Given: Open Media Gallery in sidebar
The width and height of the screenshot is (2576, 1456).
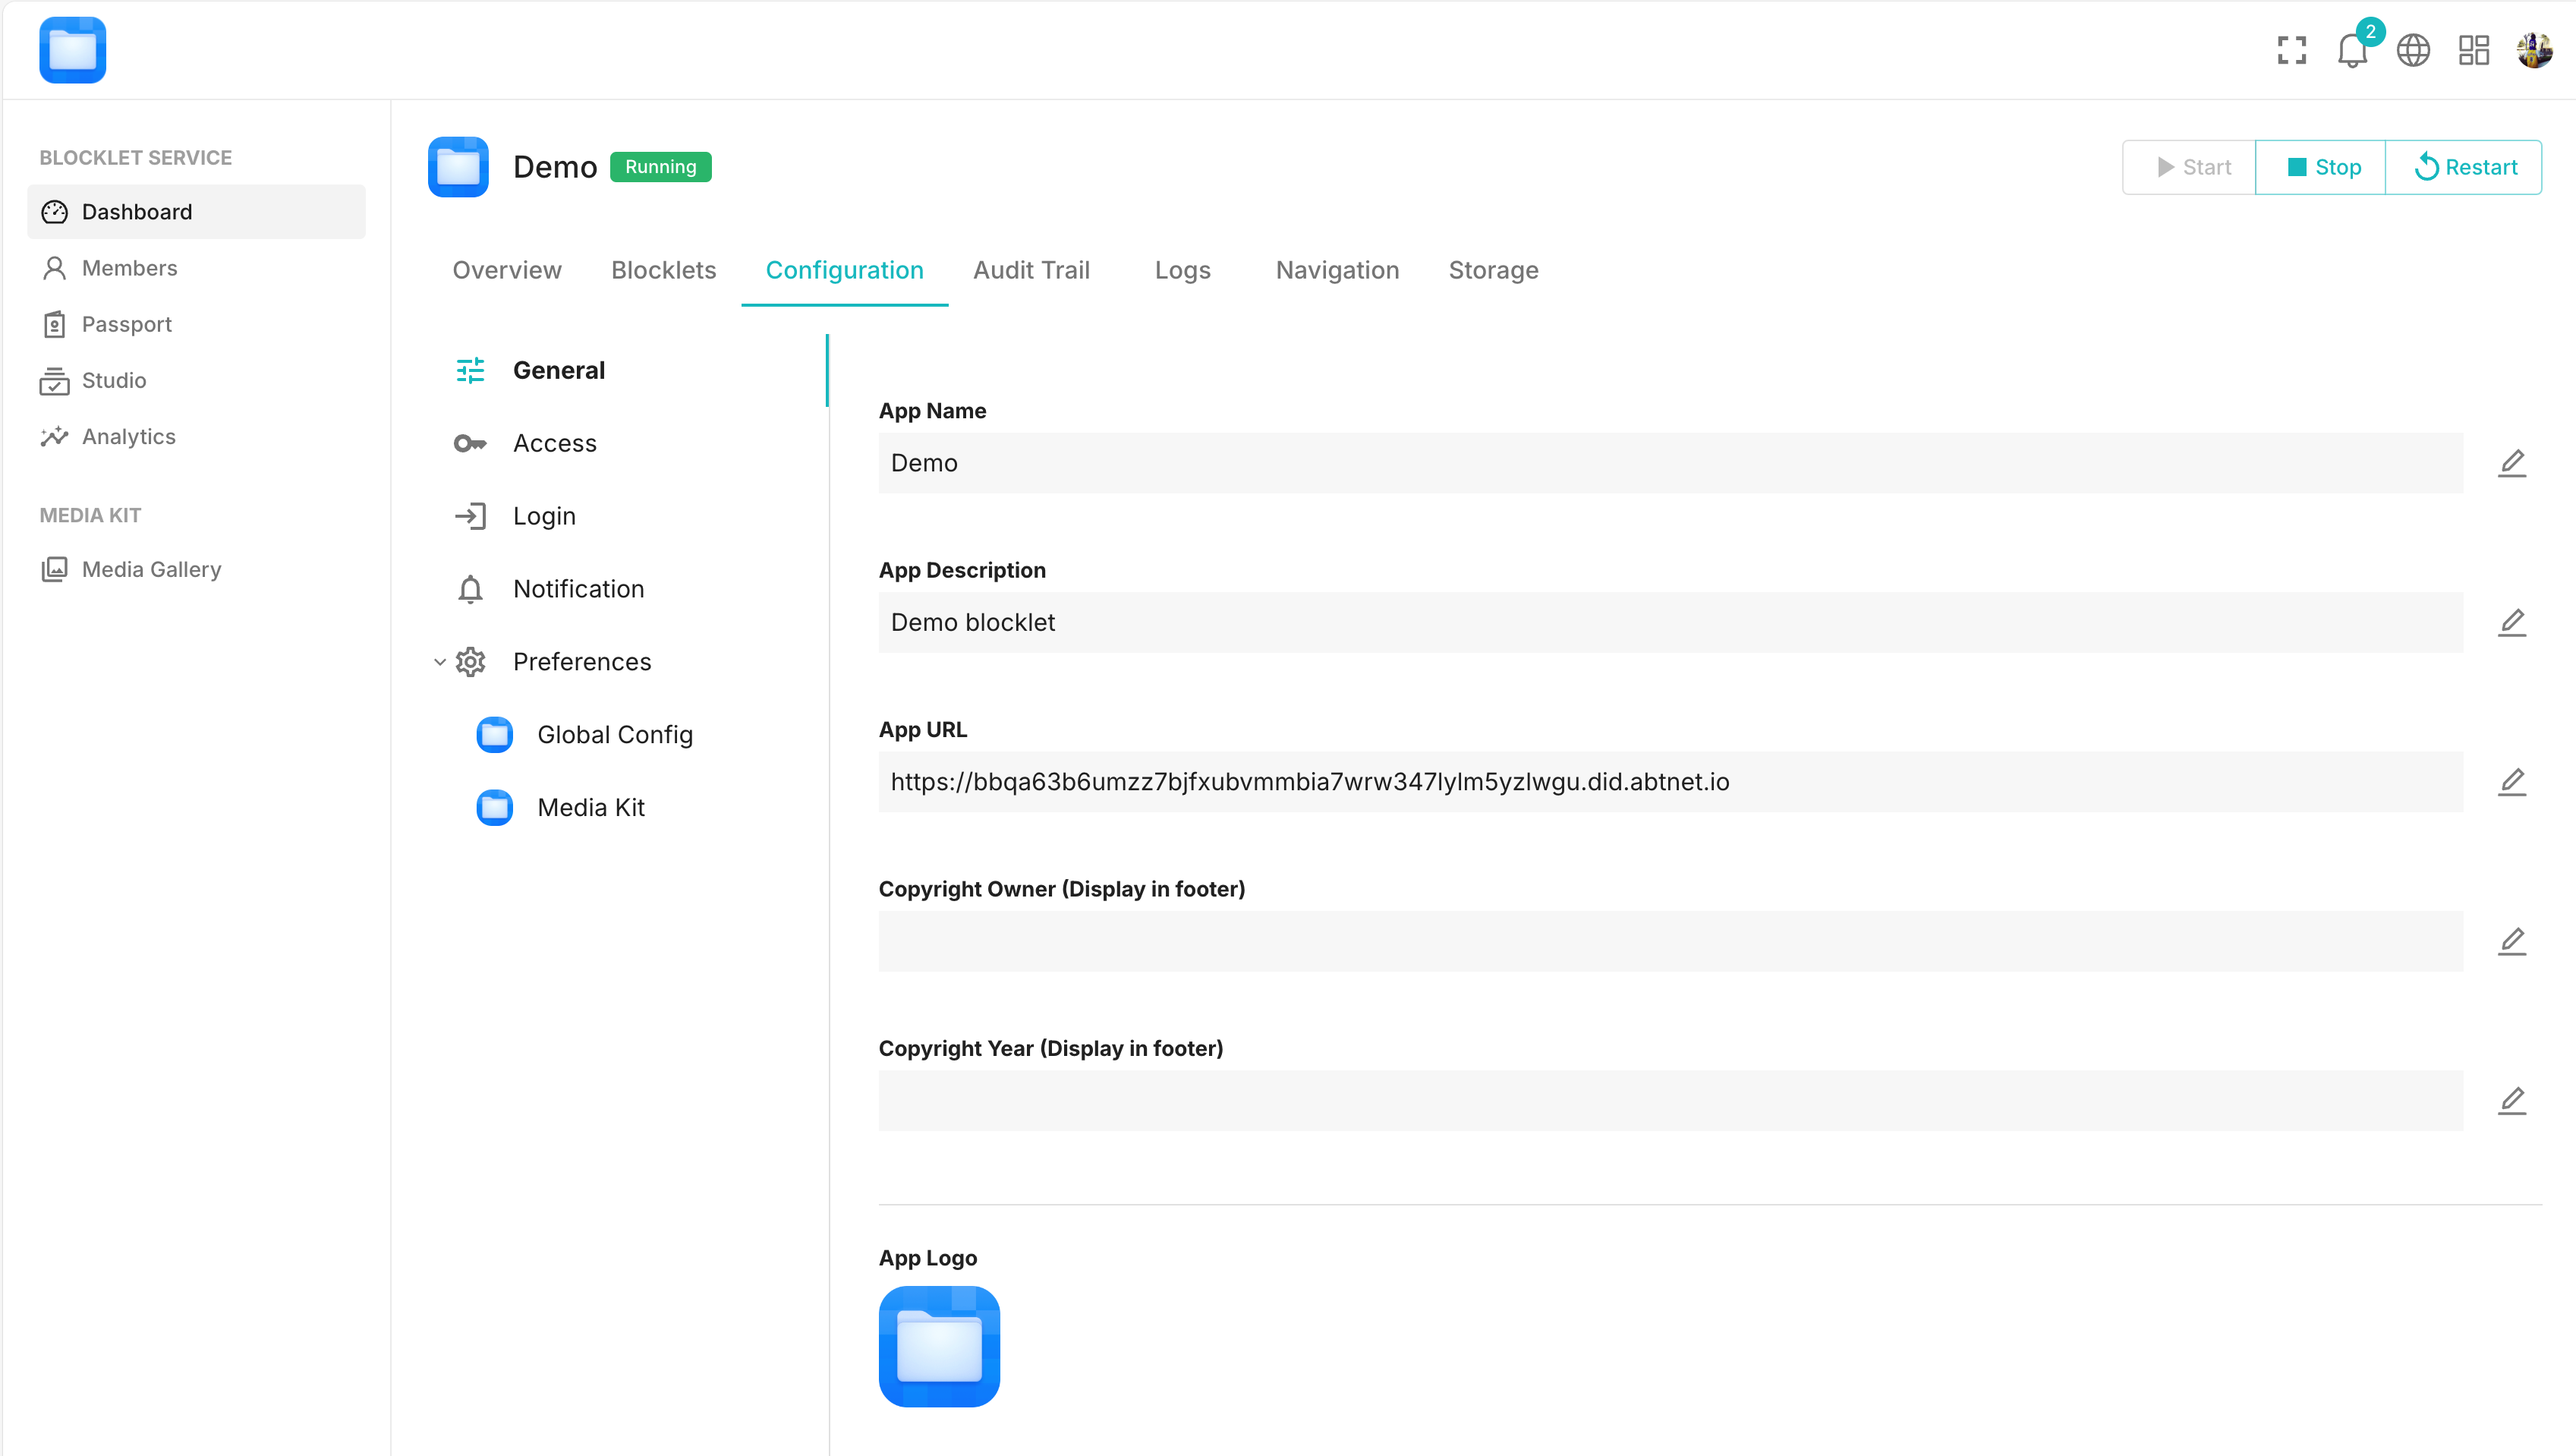Looking at the screenshot, I should pos(151,569).
